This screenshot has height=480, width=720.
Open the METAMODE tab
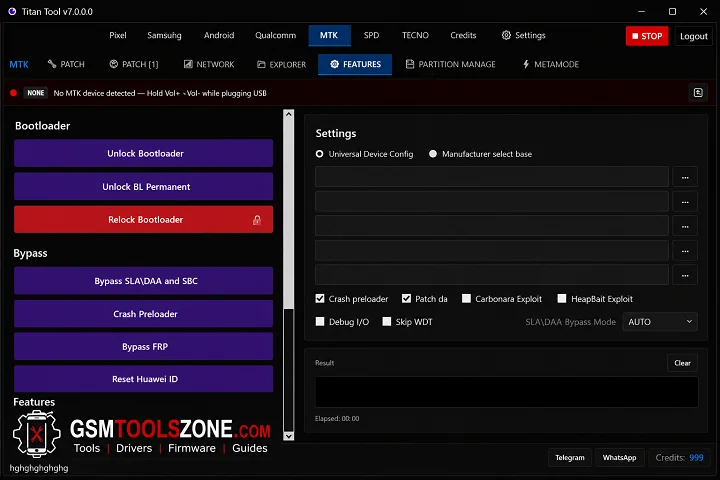551,64
